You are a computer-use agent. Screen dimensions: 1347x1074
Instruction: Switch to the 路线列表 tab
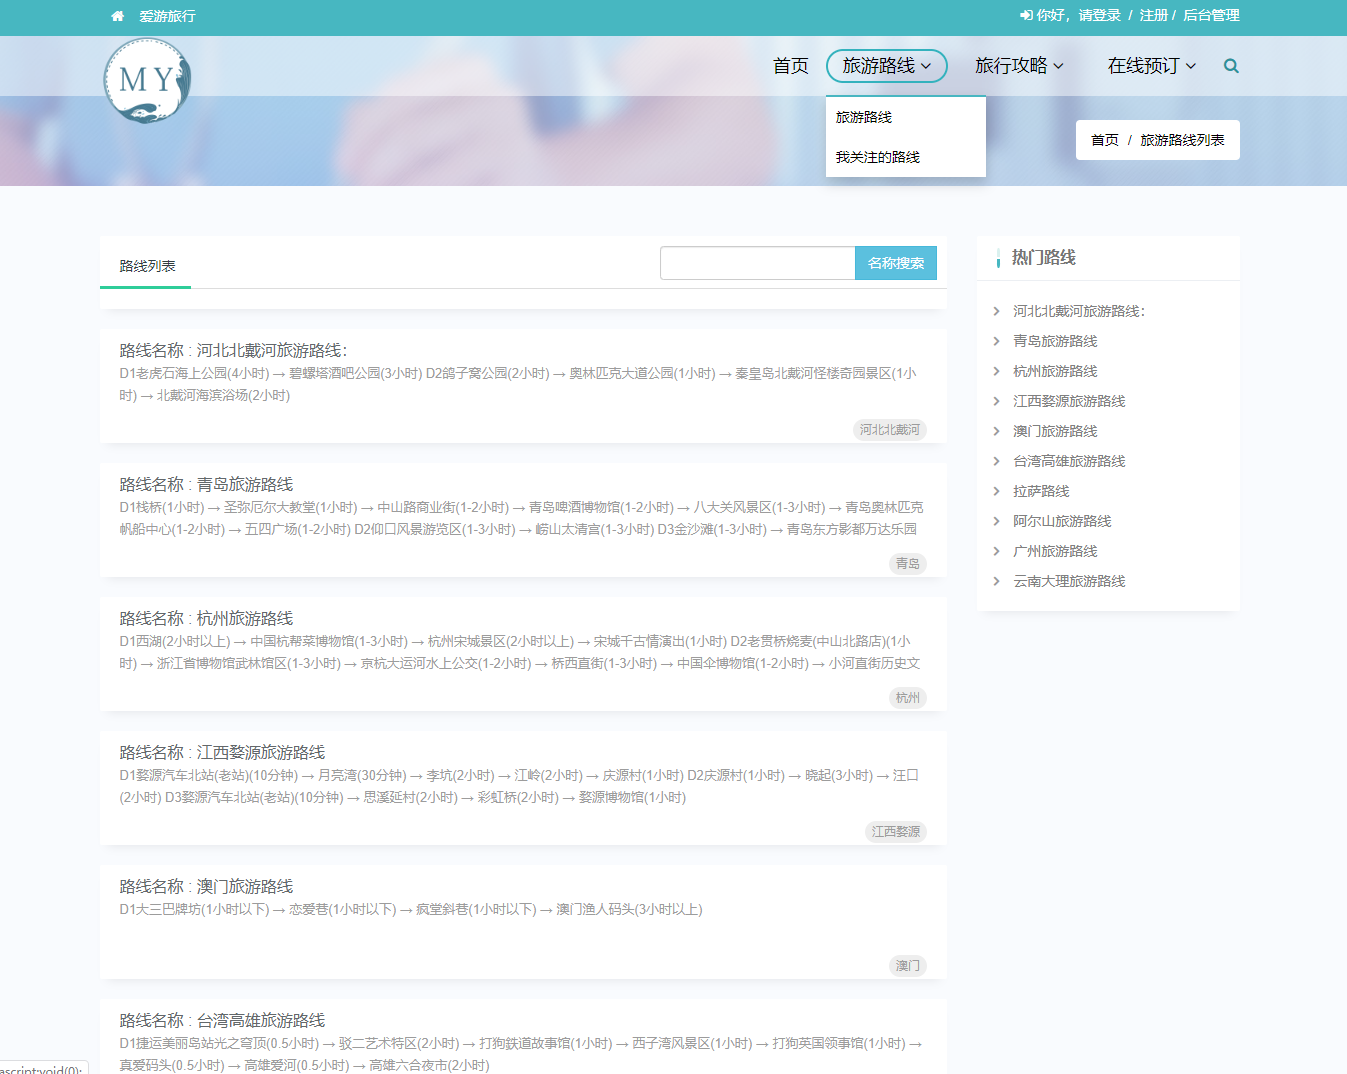click(145, 265)
